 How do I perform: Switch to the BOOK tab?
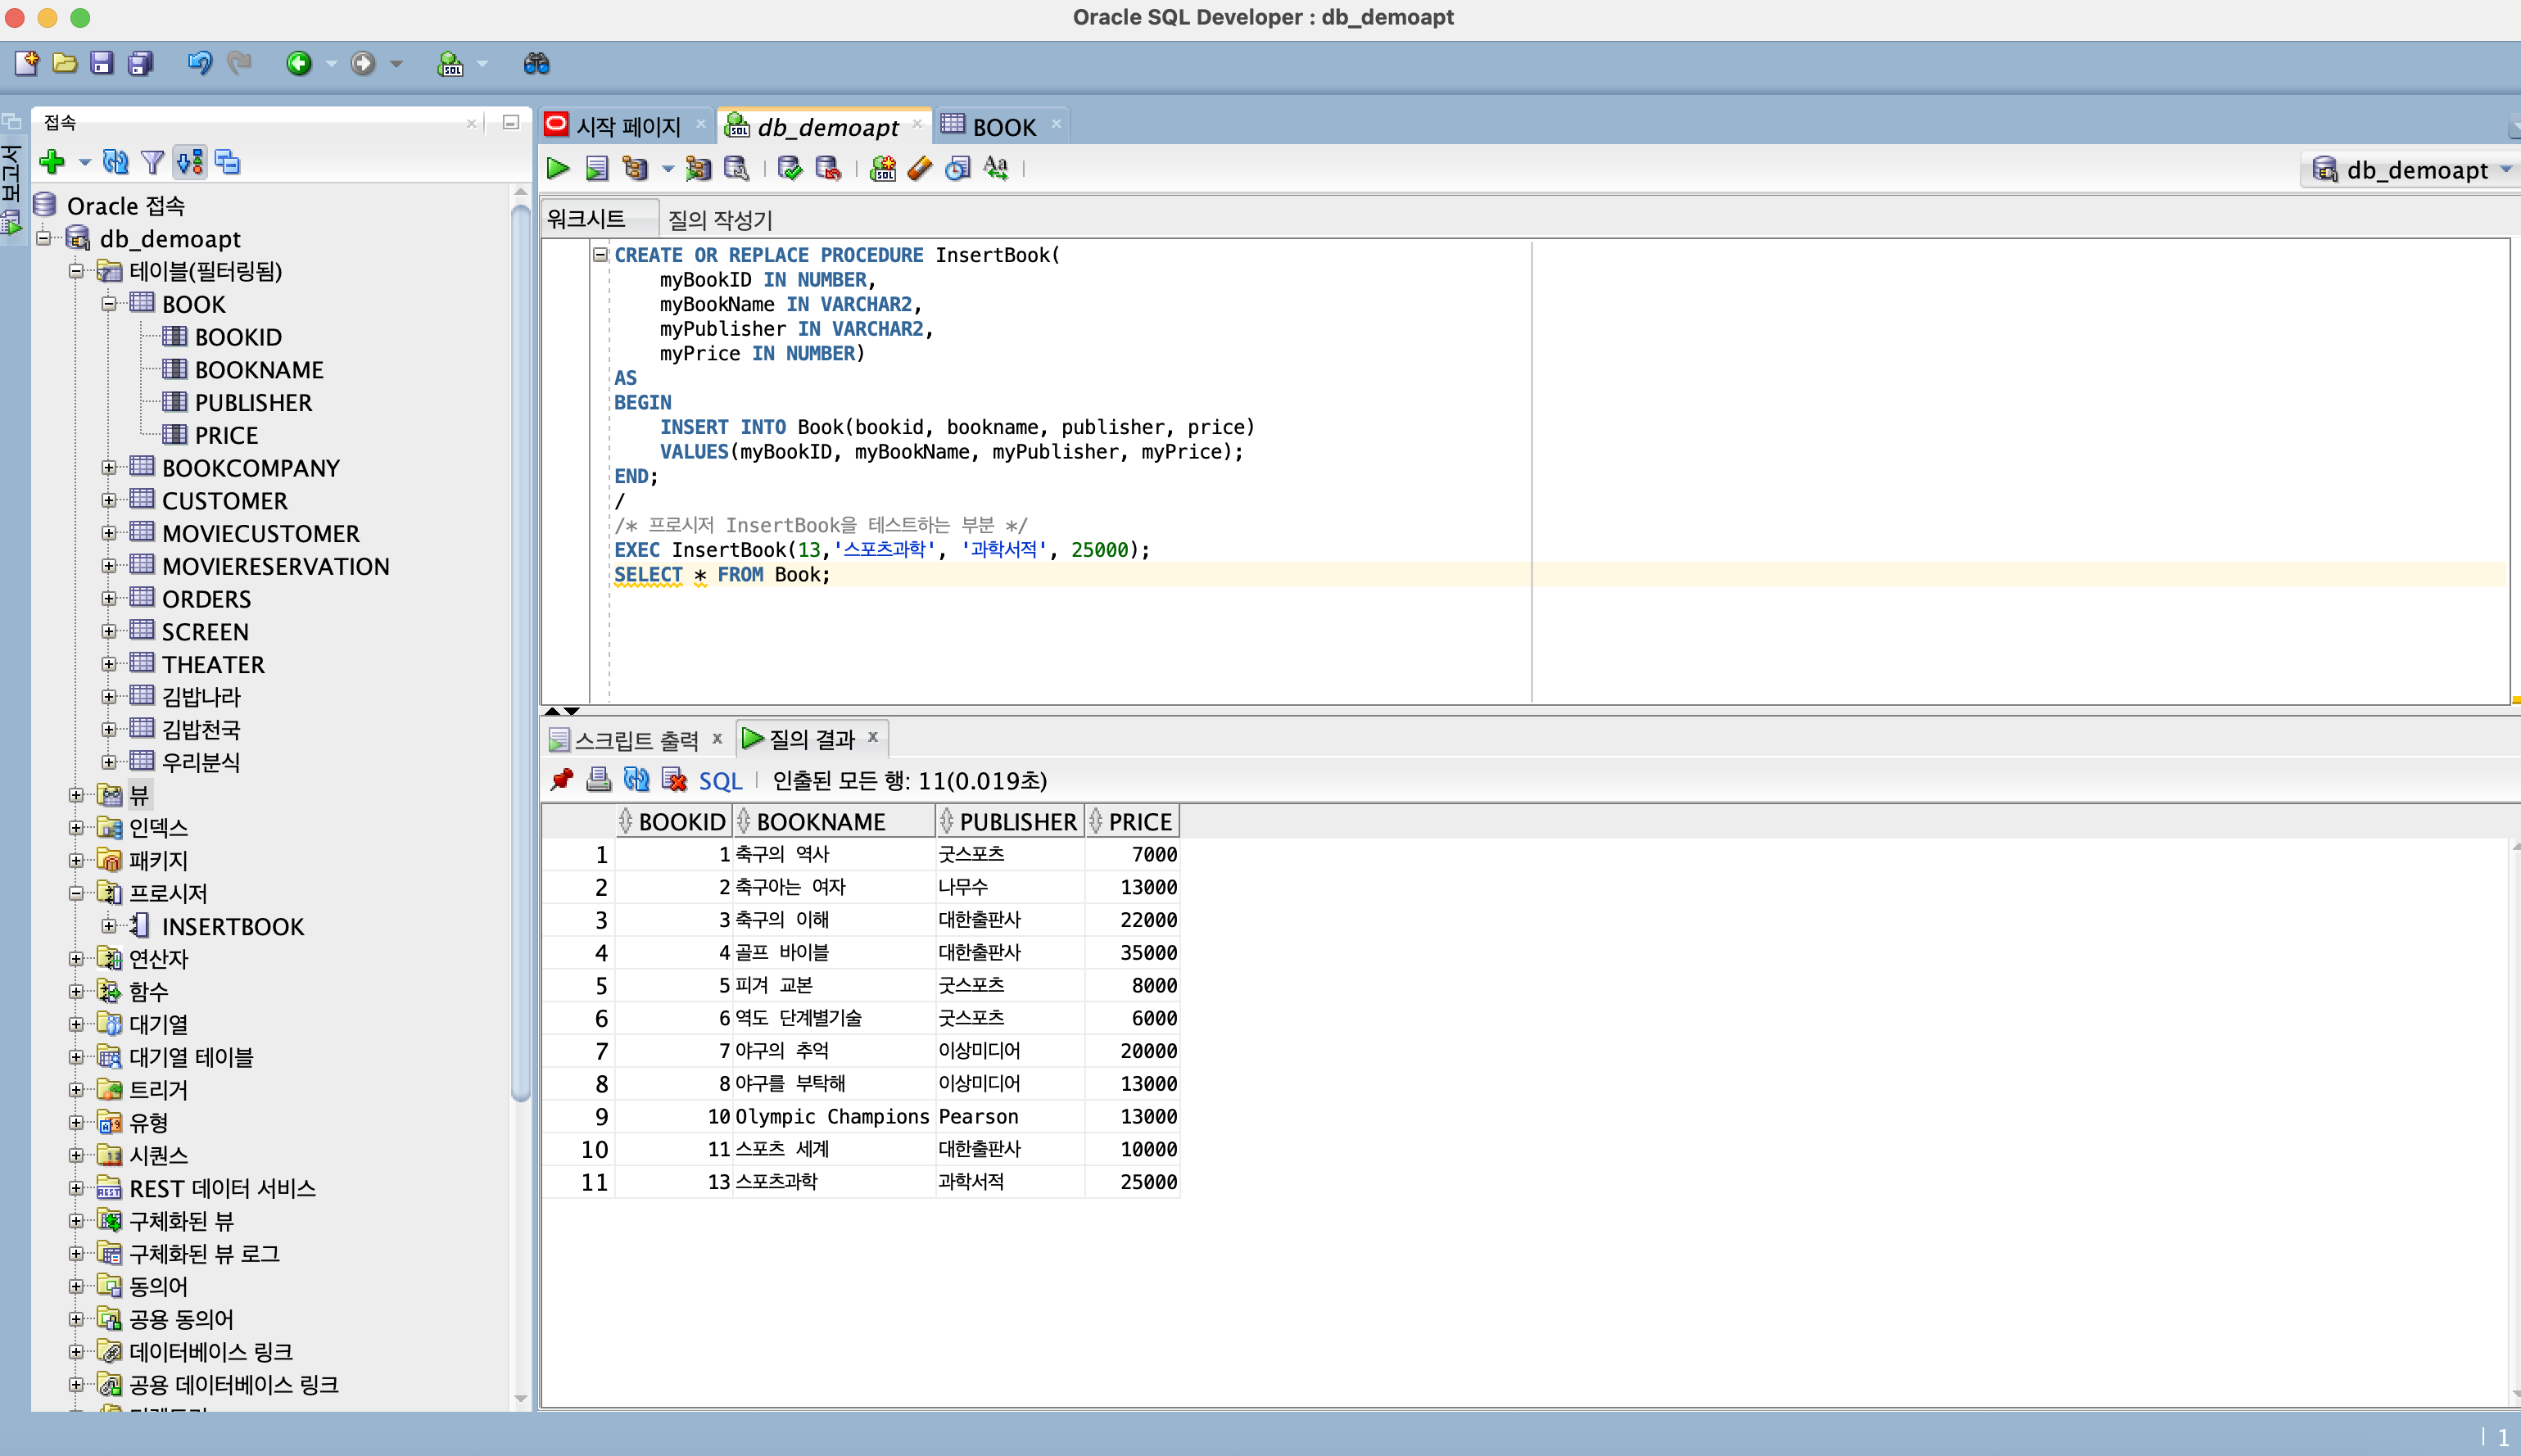[1003, 127]
